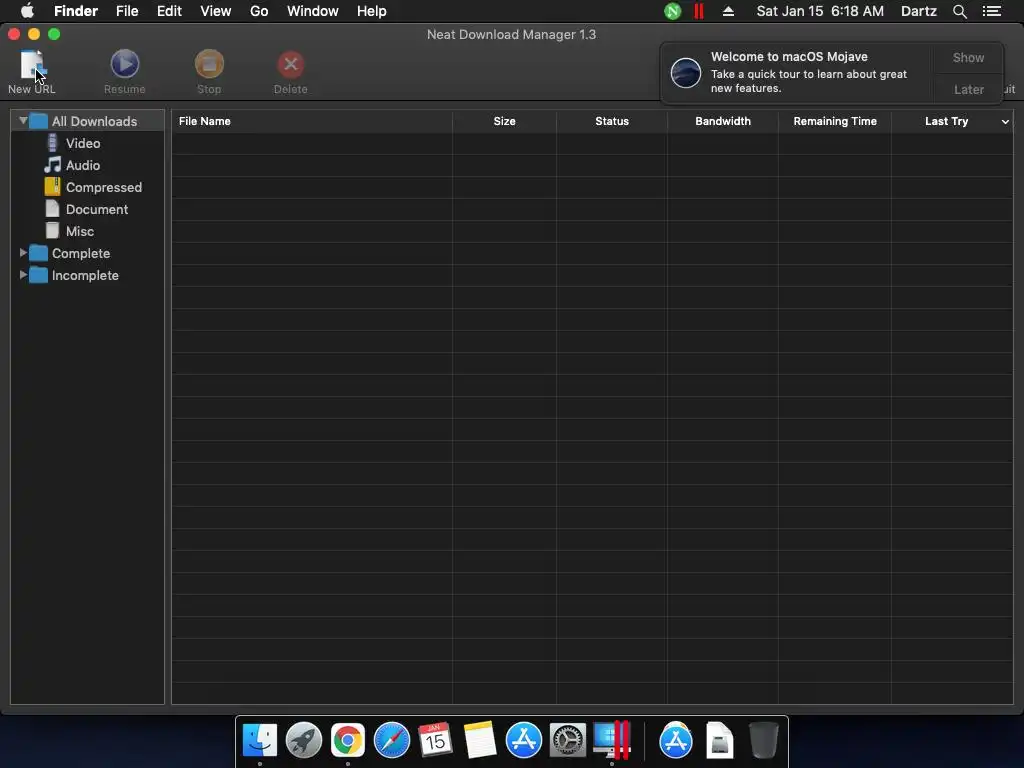Open the Go menu
Image resolution: width=1024 pixels, height=768 pixels.
click(259, 11)
